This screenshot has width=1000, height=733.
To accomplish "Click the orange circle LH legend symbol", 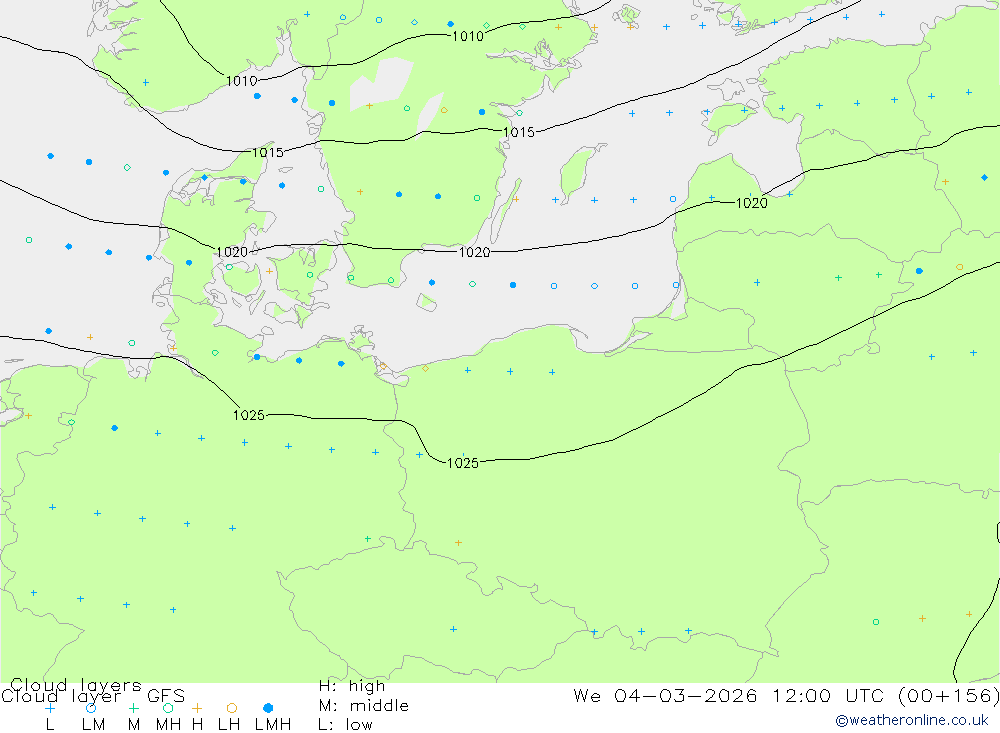I will (232, 708).
